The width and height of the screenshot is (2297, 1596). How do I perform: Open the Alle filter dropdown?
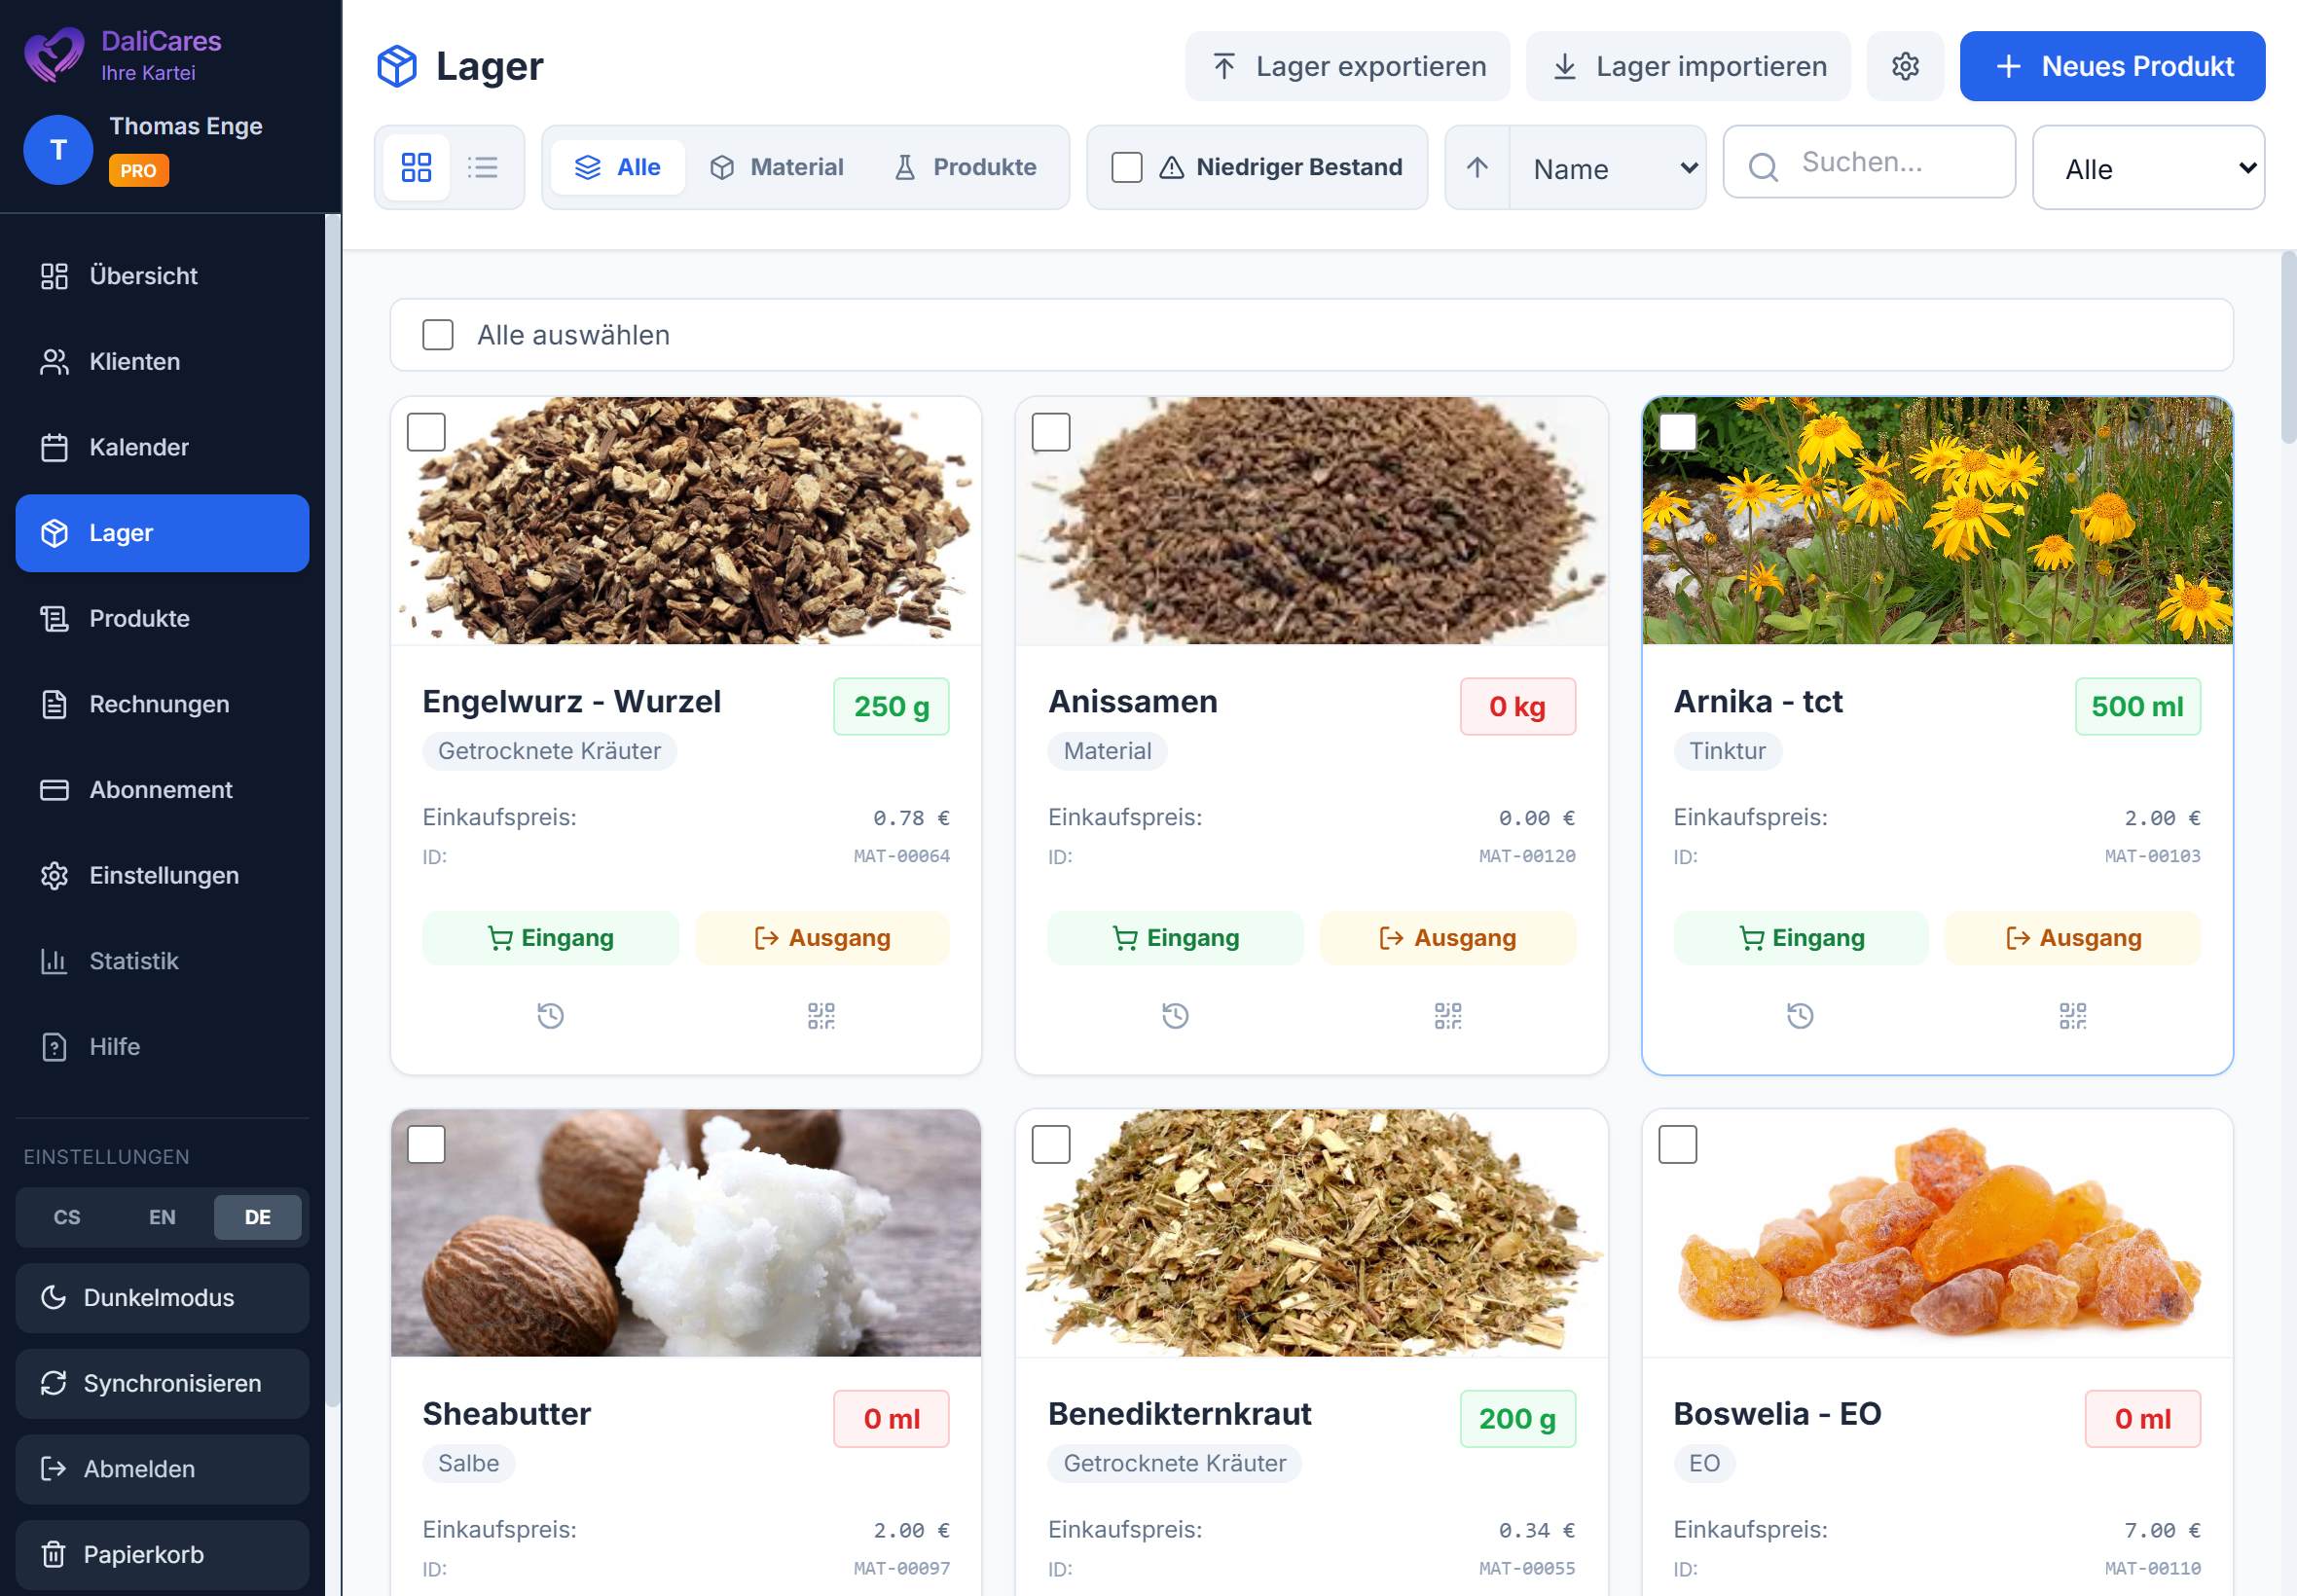tap(2148, 167)
